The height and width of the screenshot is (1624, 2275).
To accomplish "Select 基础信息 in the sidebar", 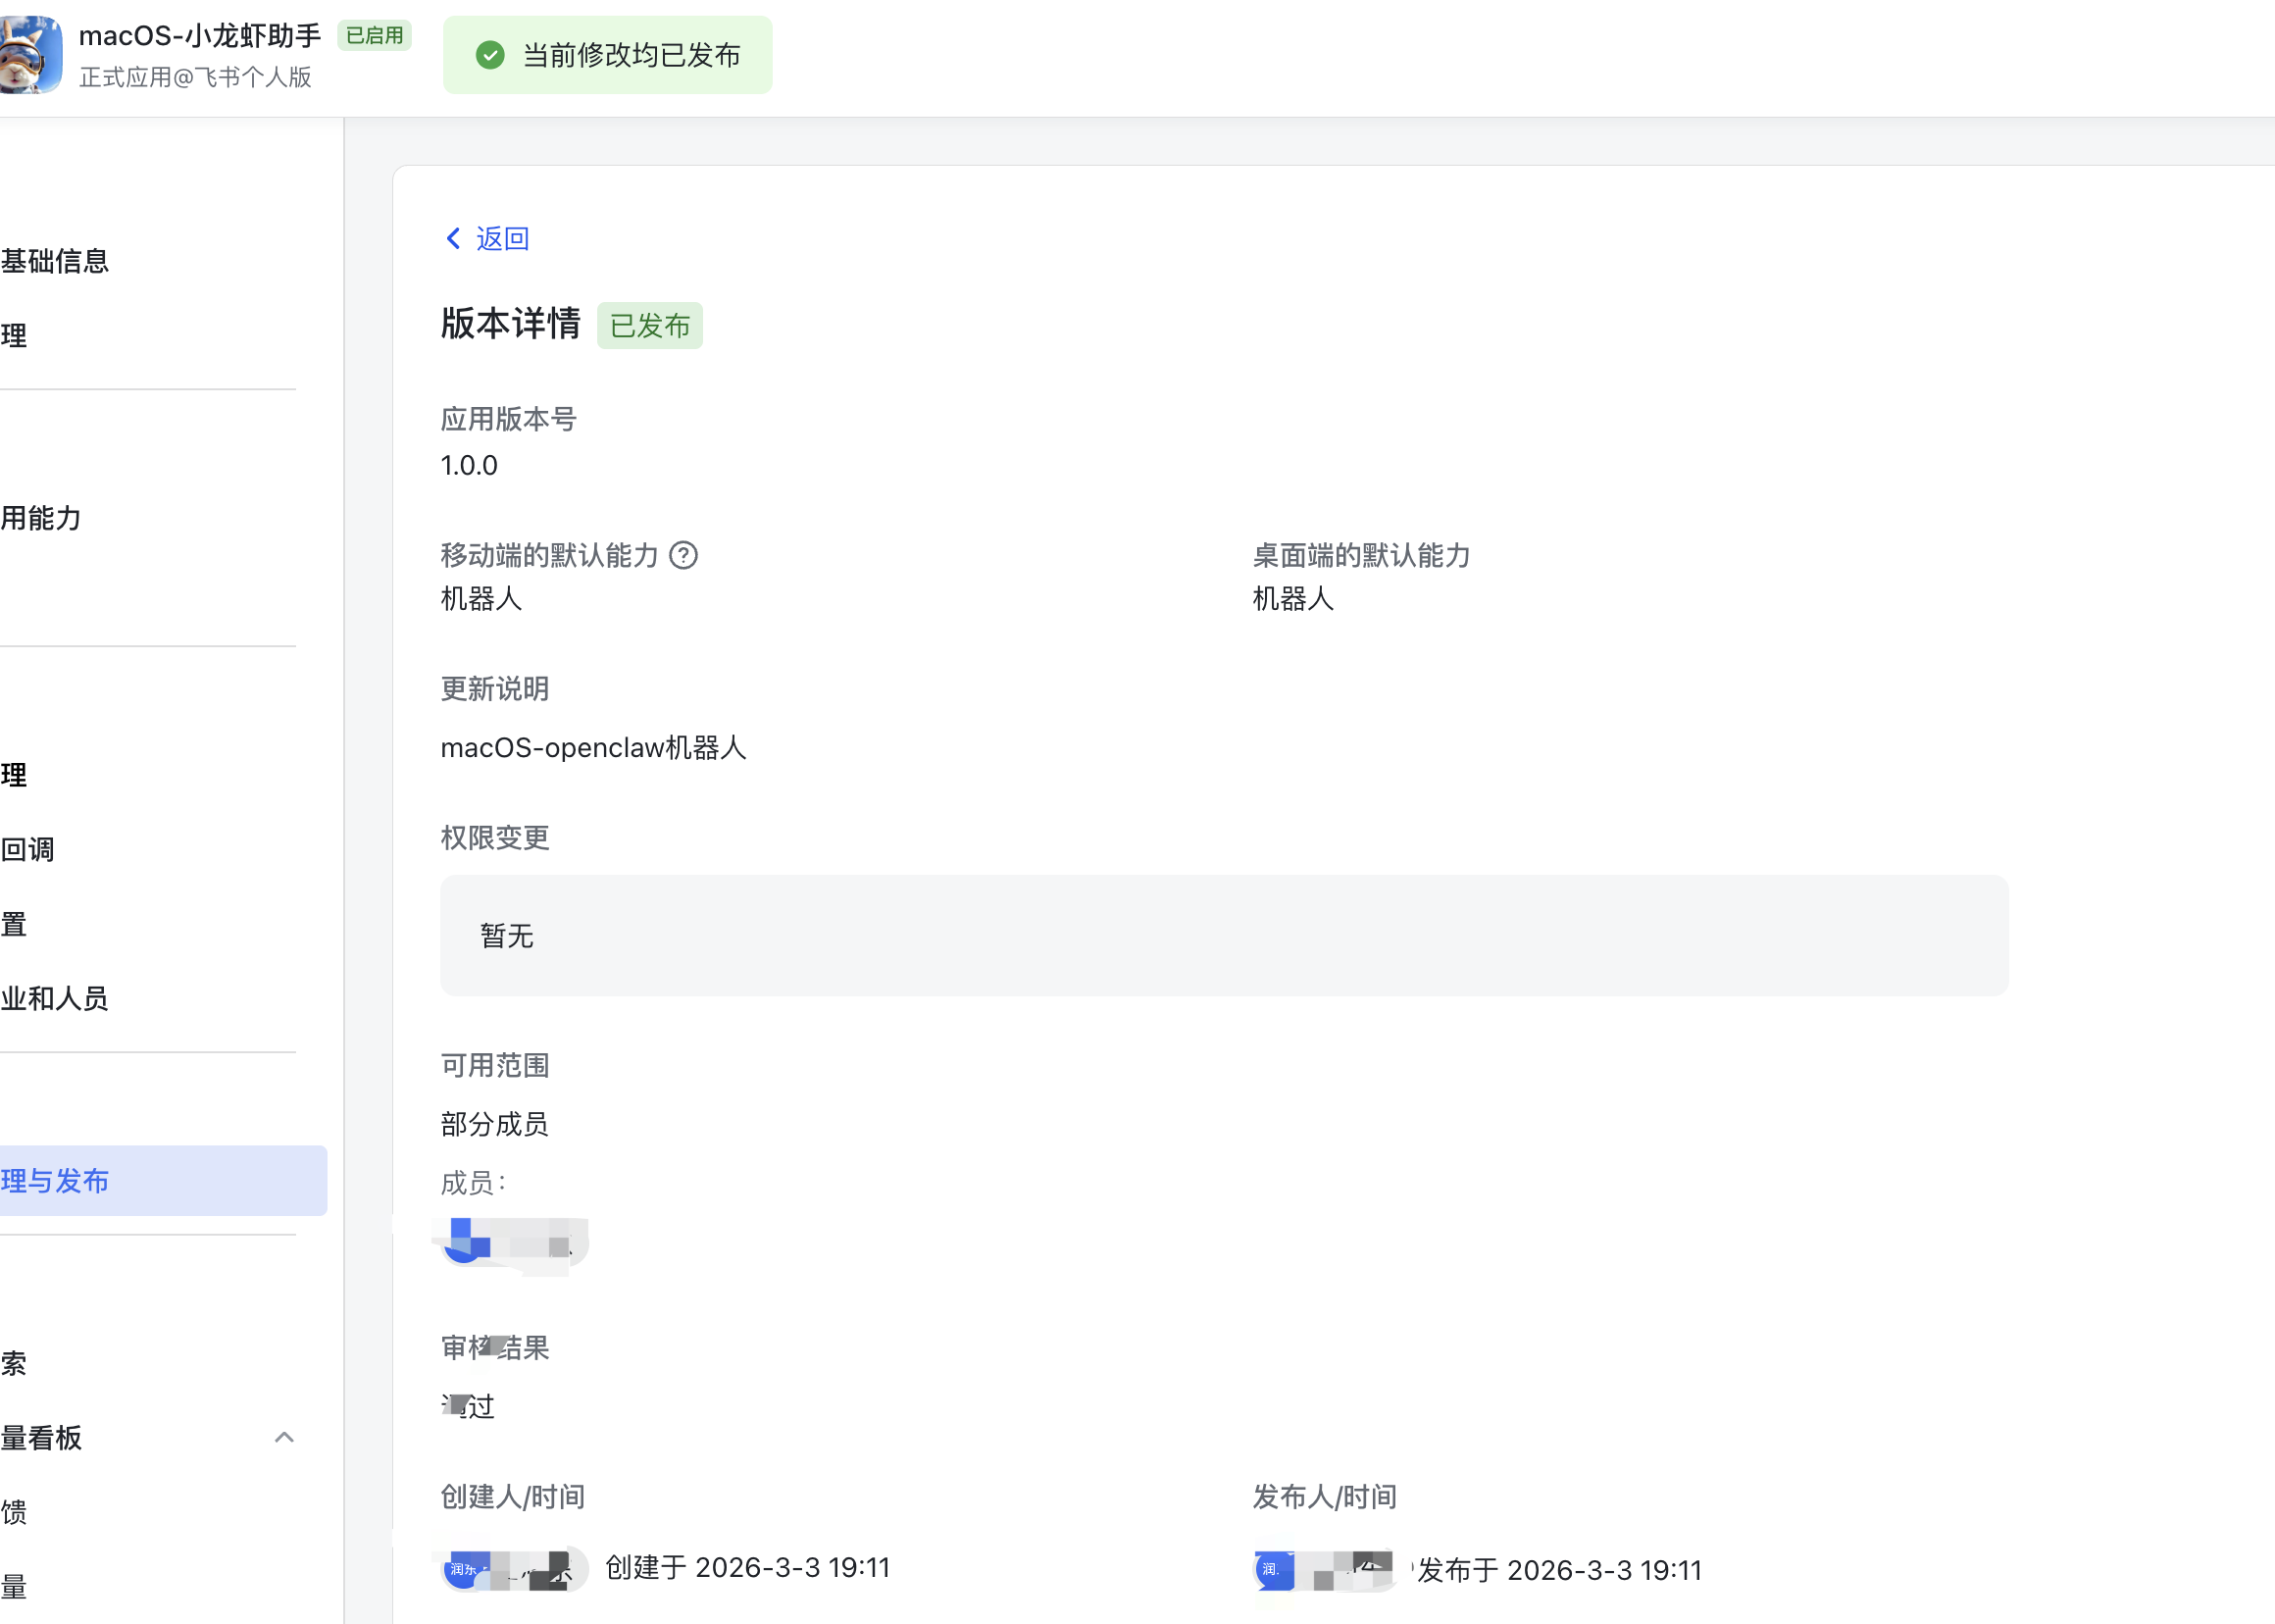I will (55, 260).
